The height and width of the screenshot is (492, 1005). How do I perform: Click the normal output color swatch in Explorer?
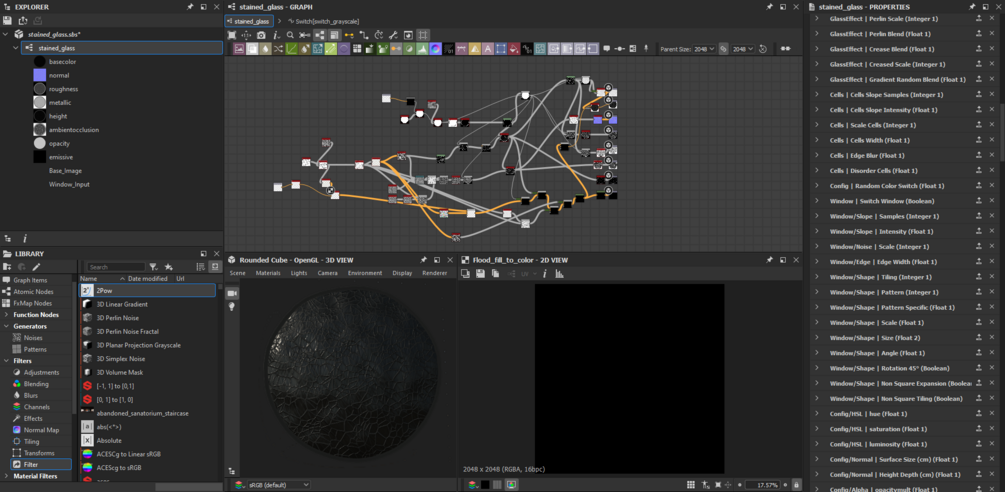[39, 75]
